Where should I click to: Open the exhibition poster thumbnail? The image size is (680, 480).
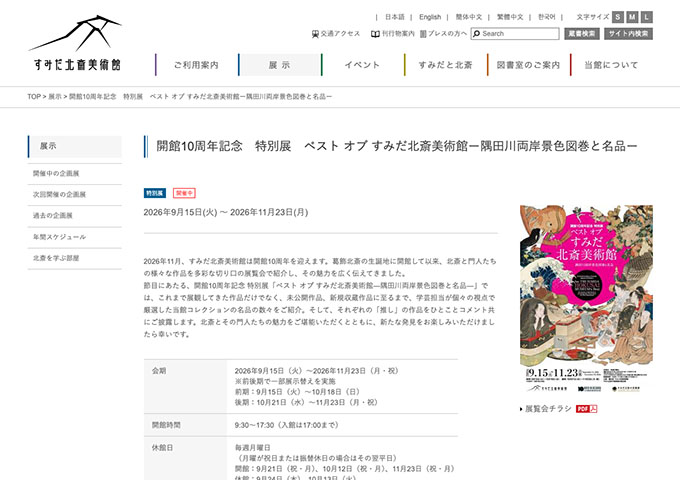(586, 299)
